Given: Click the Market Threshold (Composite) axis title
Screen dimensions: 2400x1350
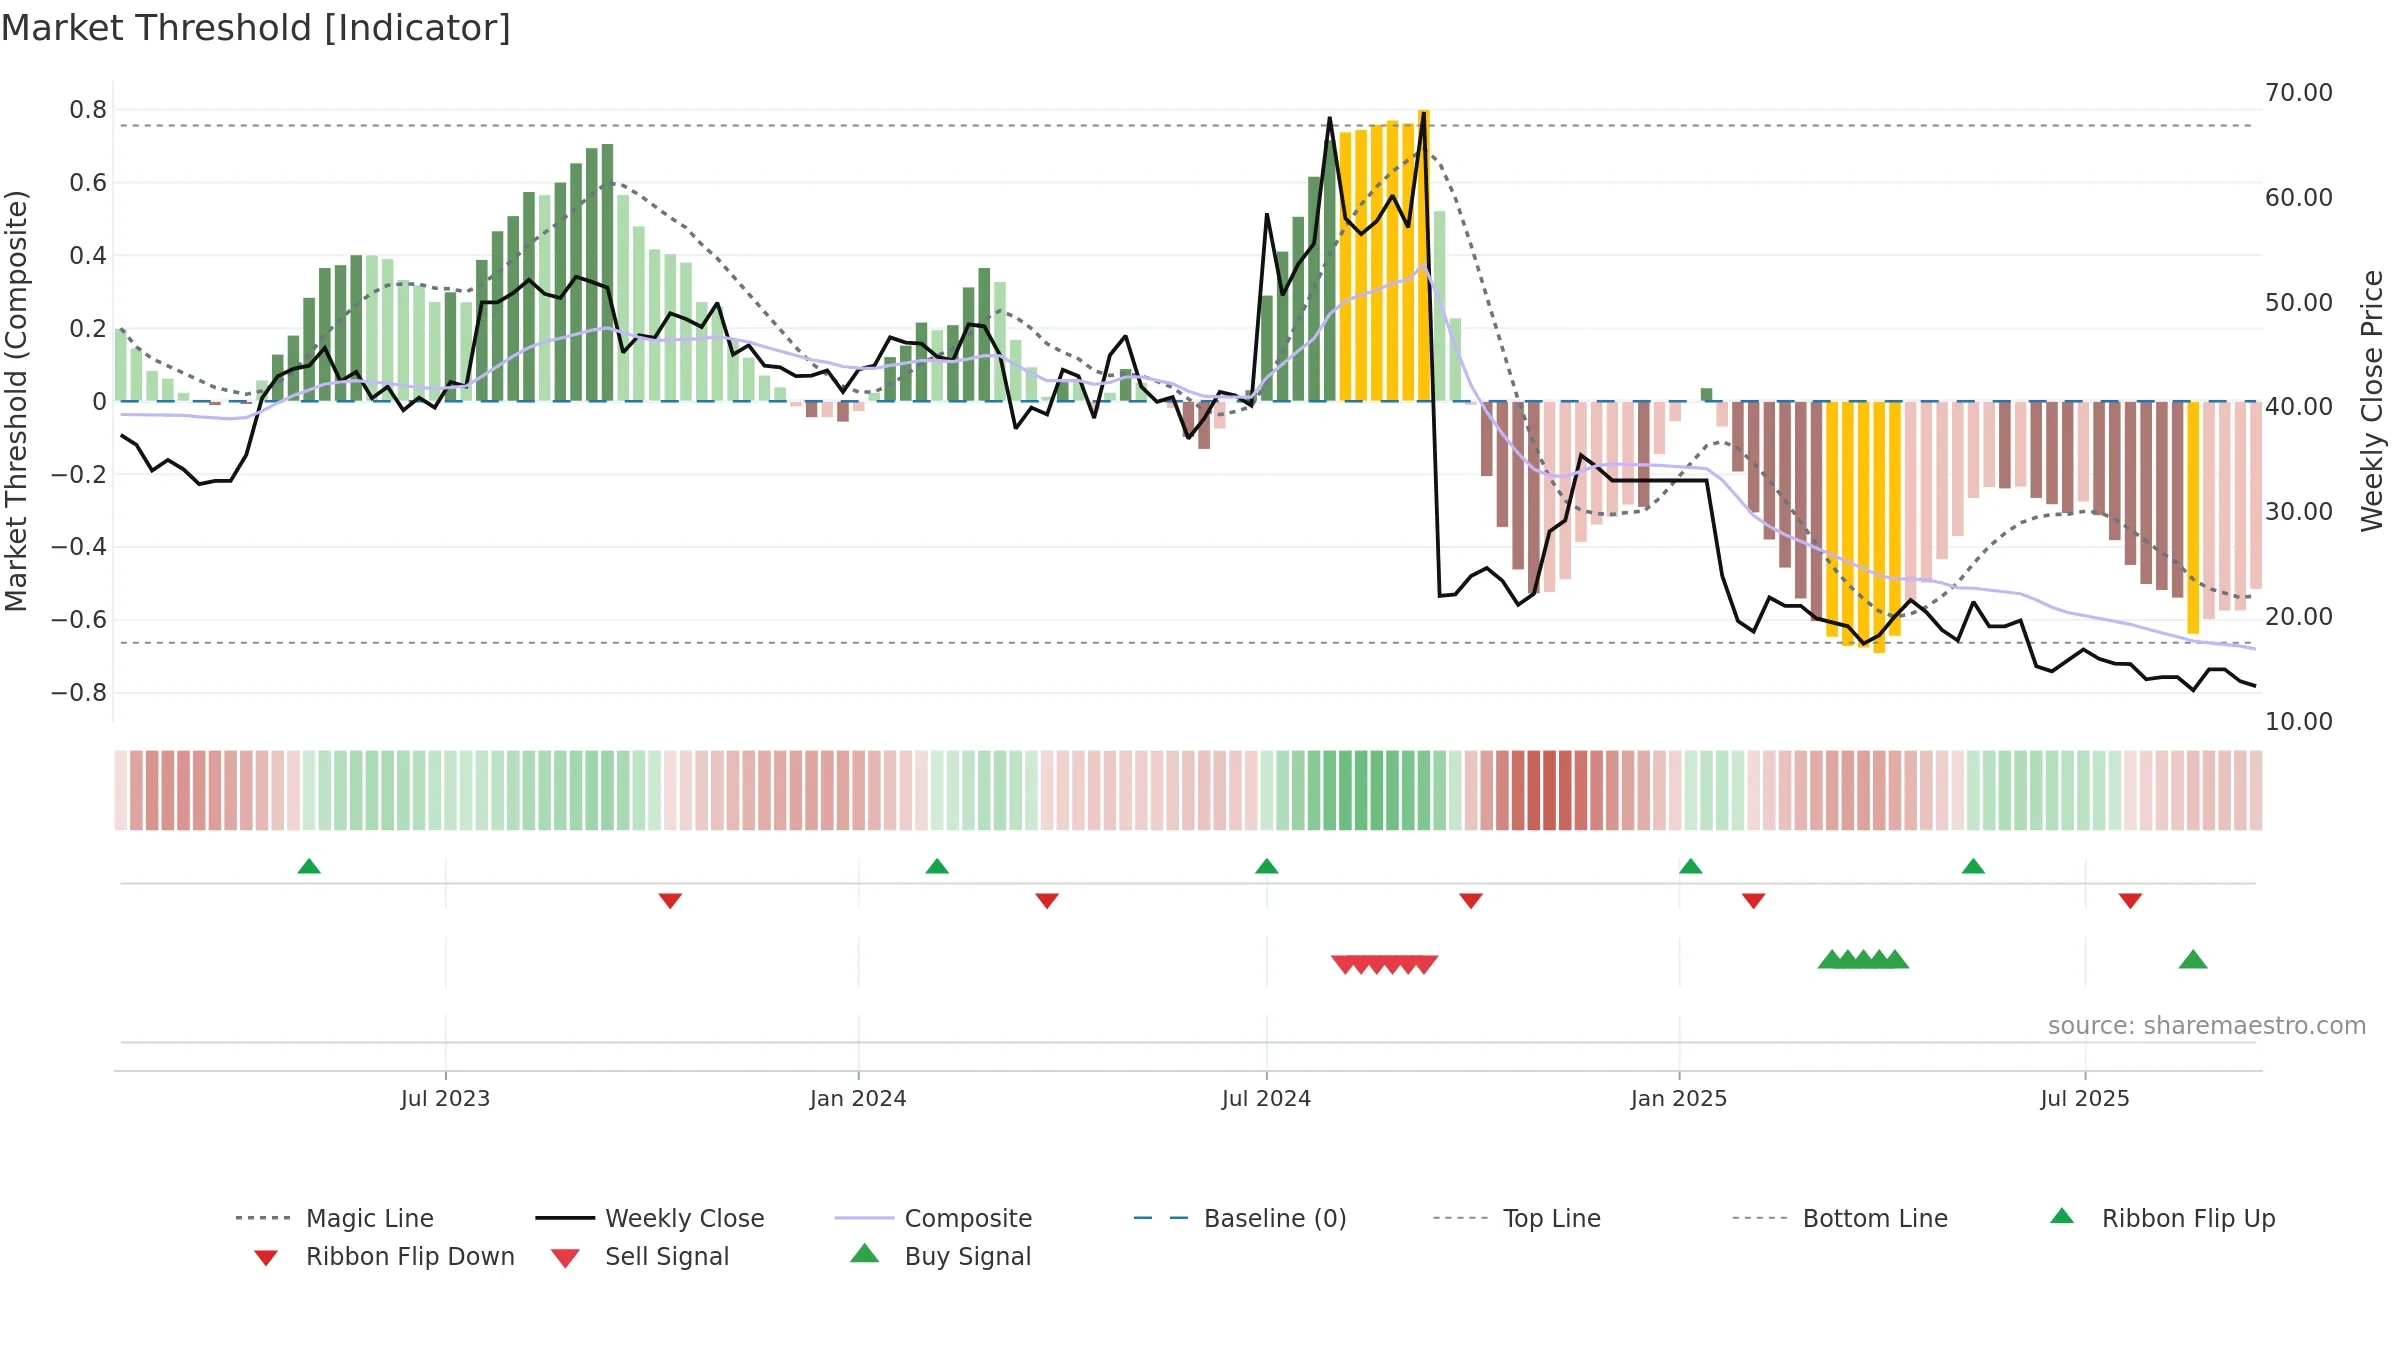Looking at the screenshot, I should point(16,400).
